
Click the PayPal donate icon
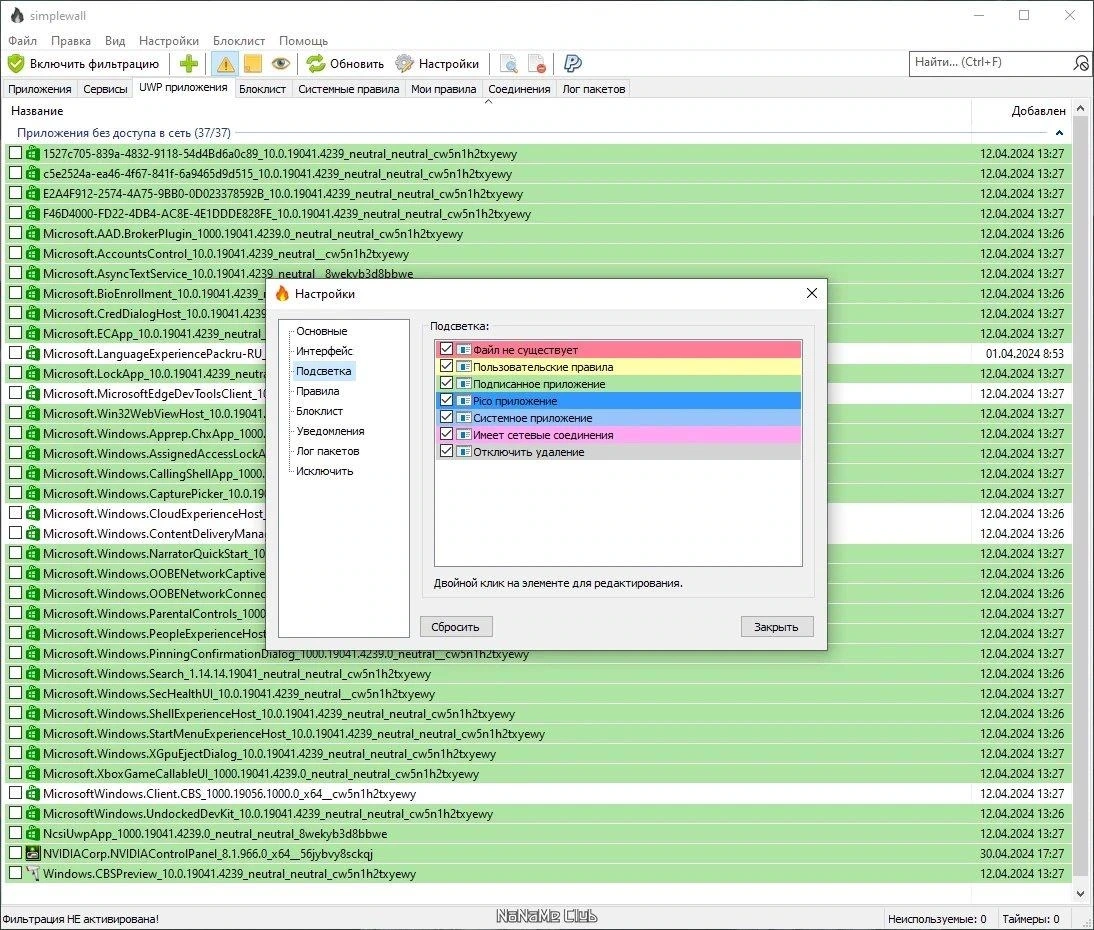pyautogui.click(x=572, y=63)
